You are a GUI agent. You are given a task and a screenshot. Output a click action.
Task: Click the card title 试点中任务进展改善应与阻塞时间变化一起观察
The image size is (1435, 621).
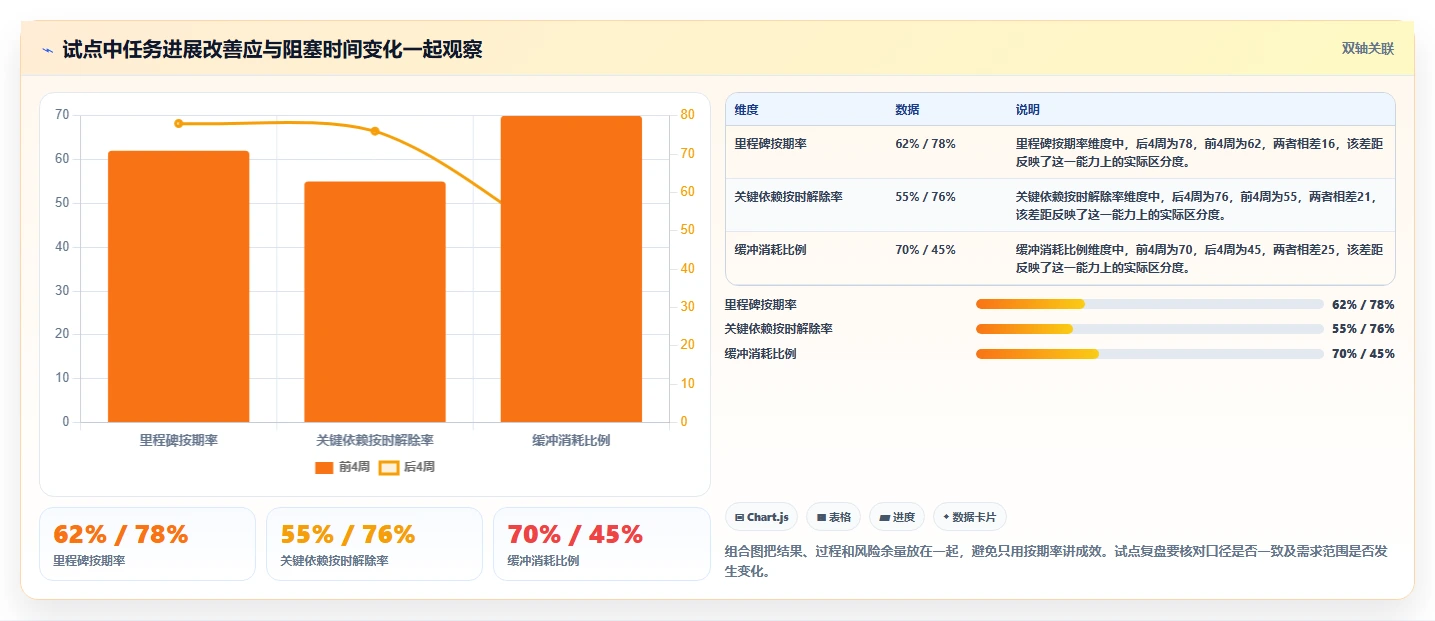(x=272, y=49)
